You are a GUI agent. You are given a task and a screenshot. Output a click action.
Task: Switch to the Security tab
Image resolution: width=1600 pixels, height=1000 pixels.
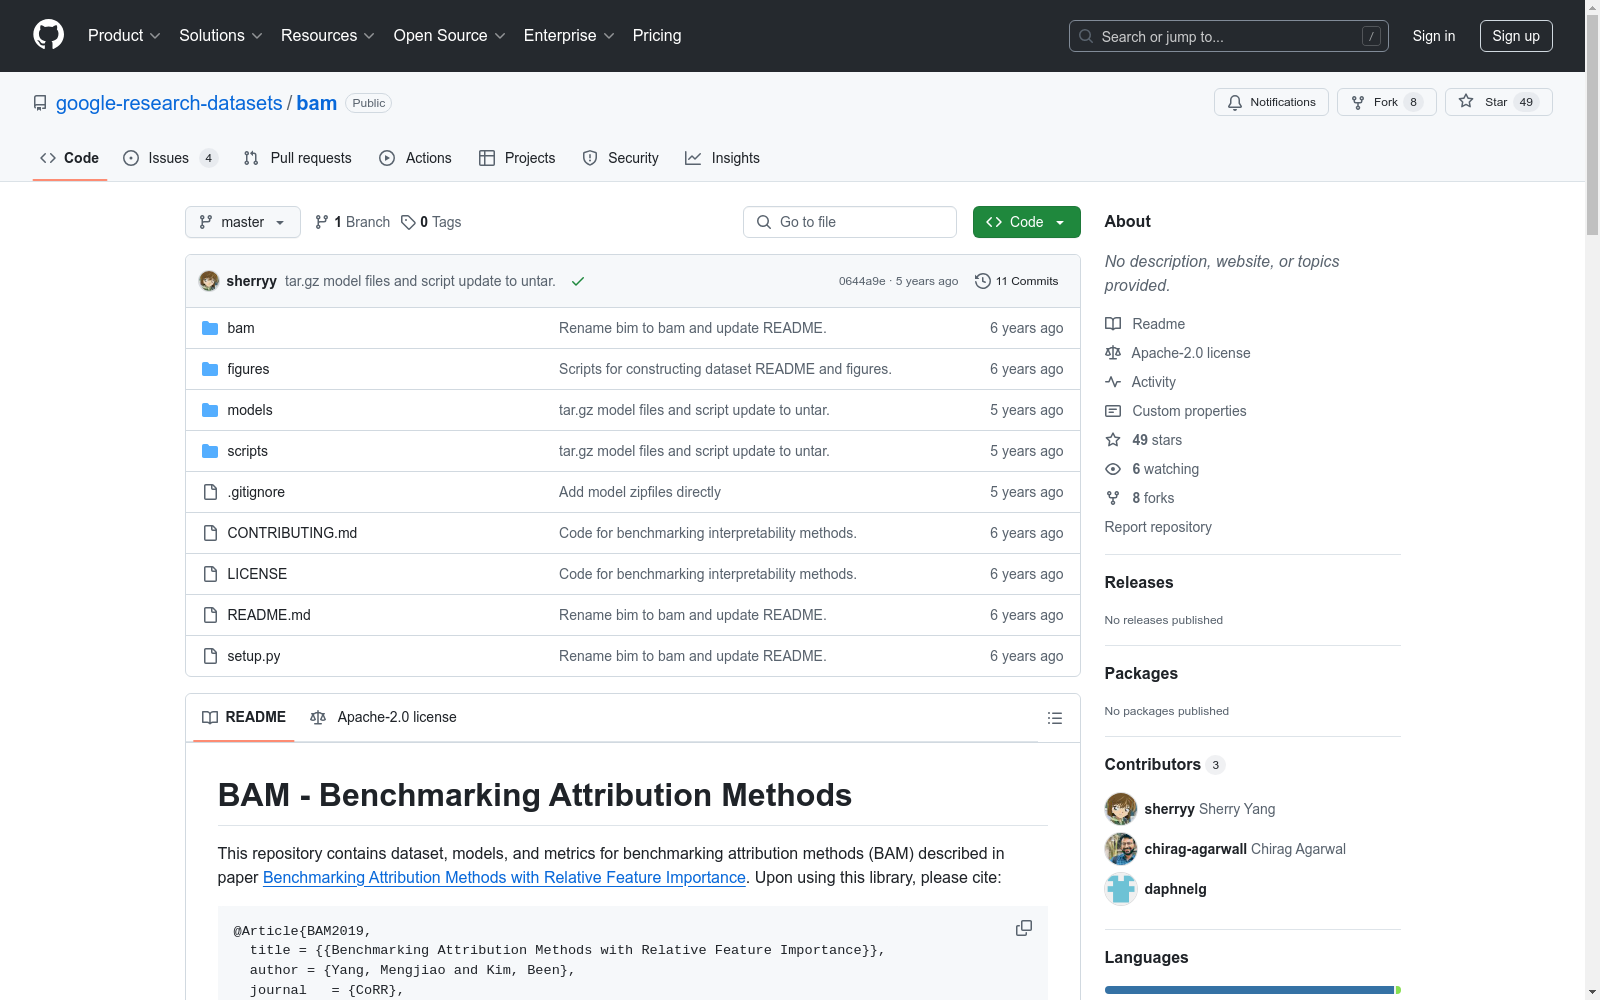click(620, 158)
